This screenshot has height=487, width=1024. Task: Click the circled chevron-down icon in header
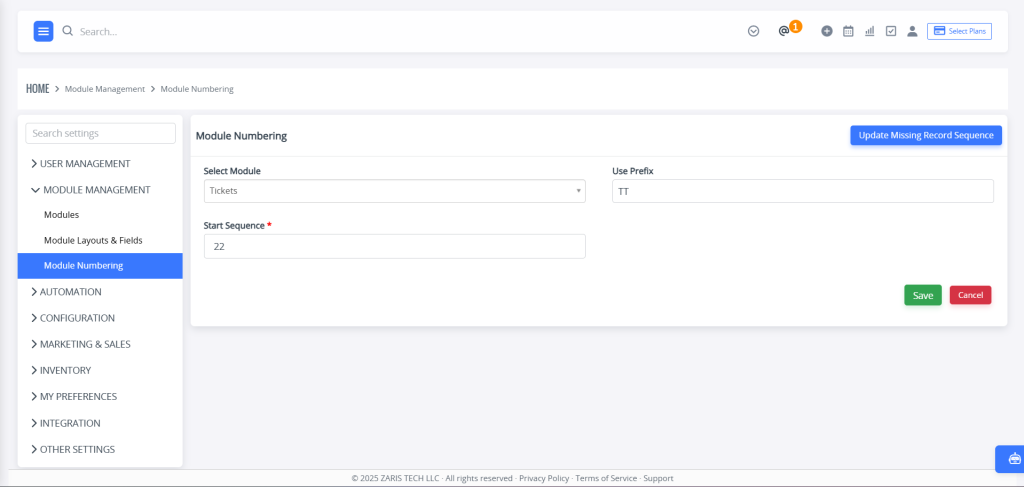[753, 31]
